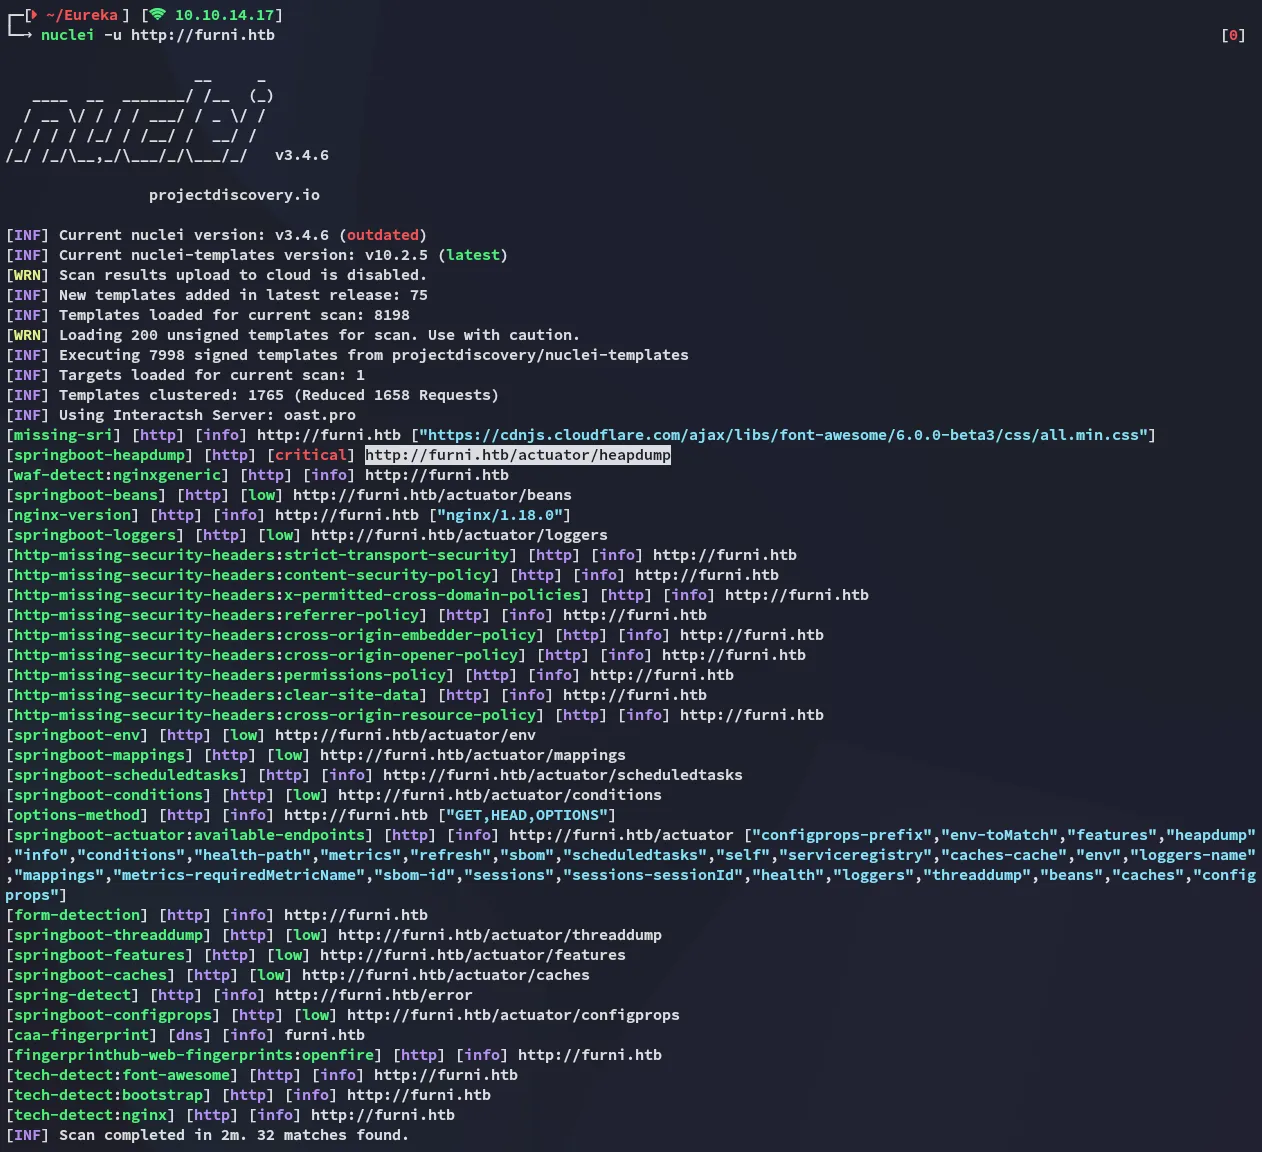
Task: Click the actuator/loggers URL
Action: (x=459, y=535)
